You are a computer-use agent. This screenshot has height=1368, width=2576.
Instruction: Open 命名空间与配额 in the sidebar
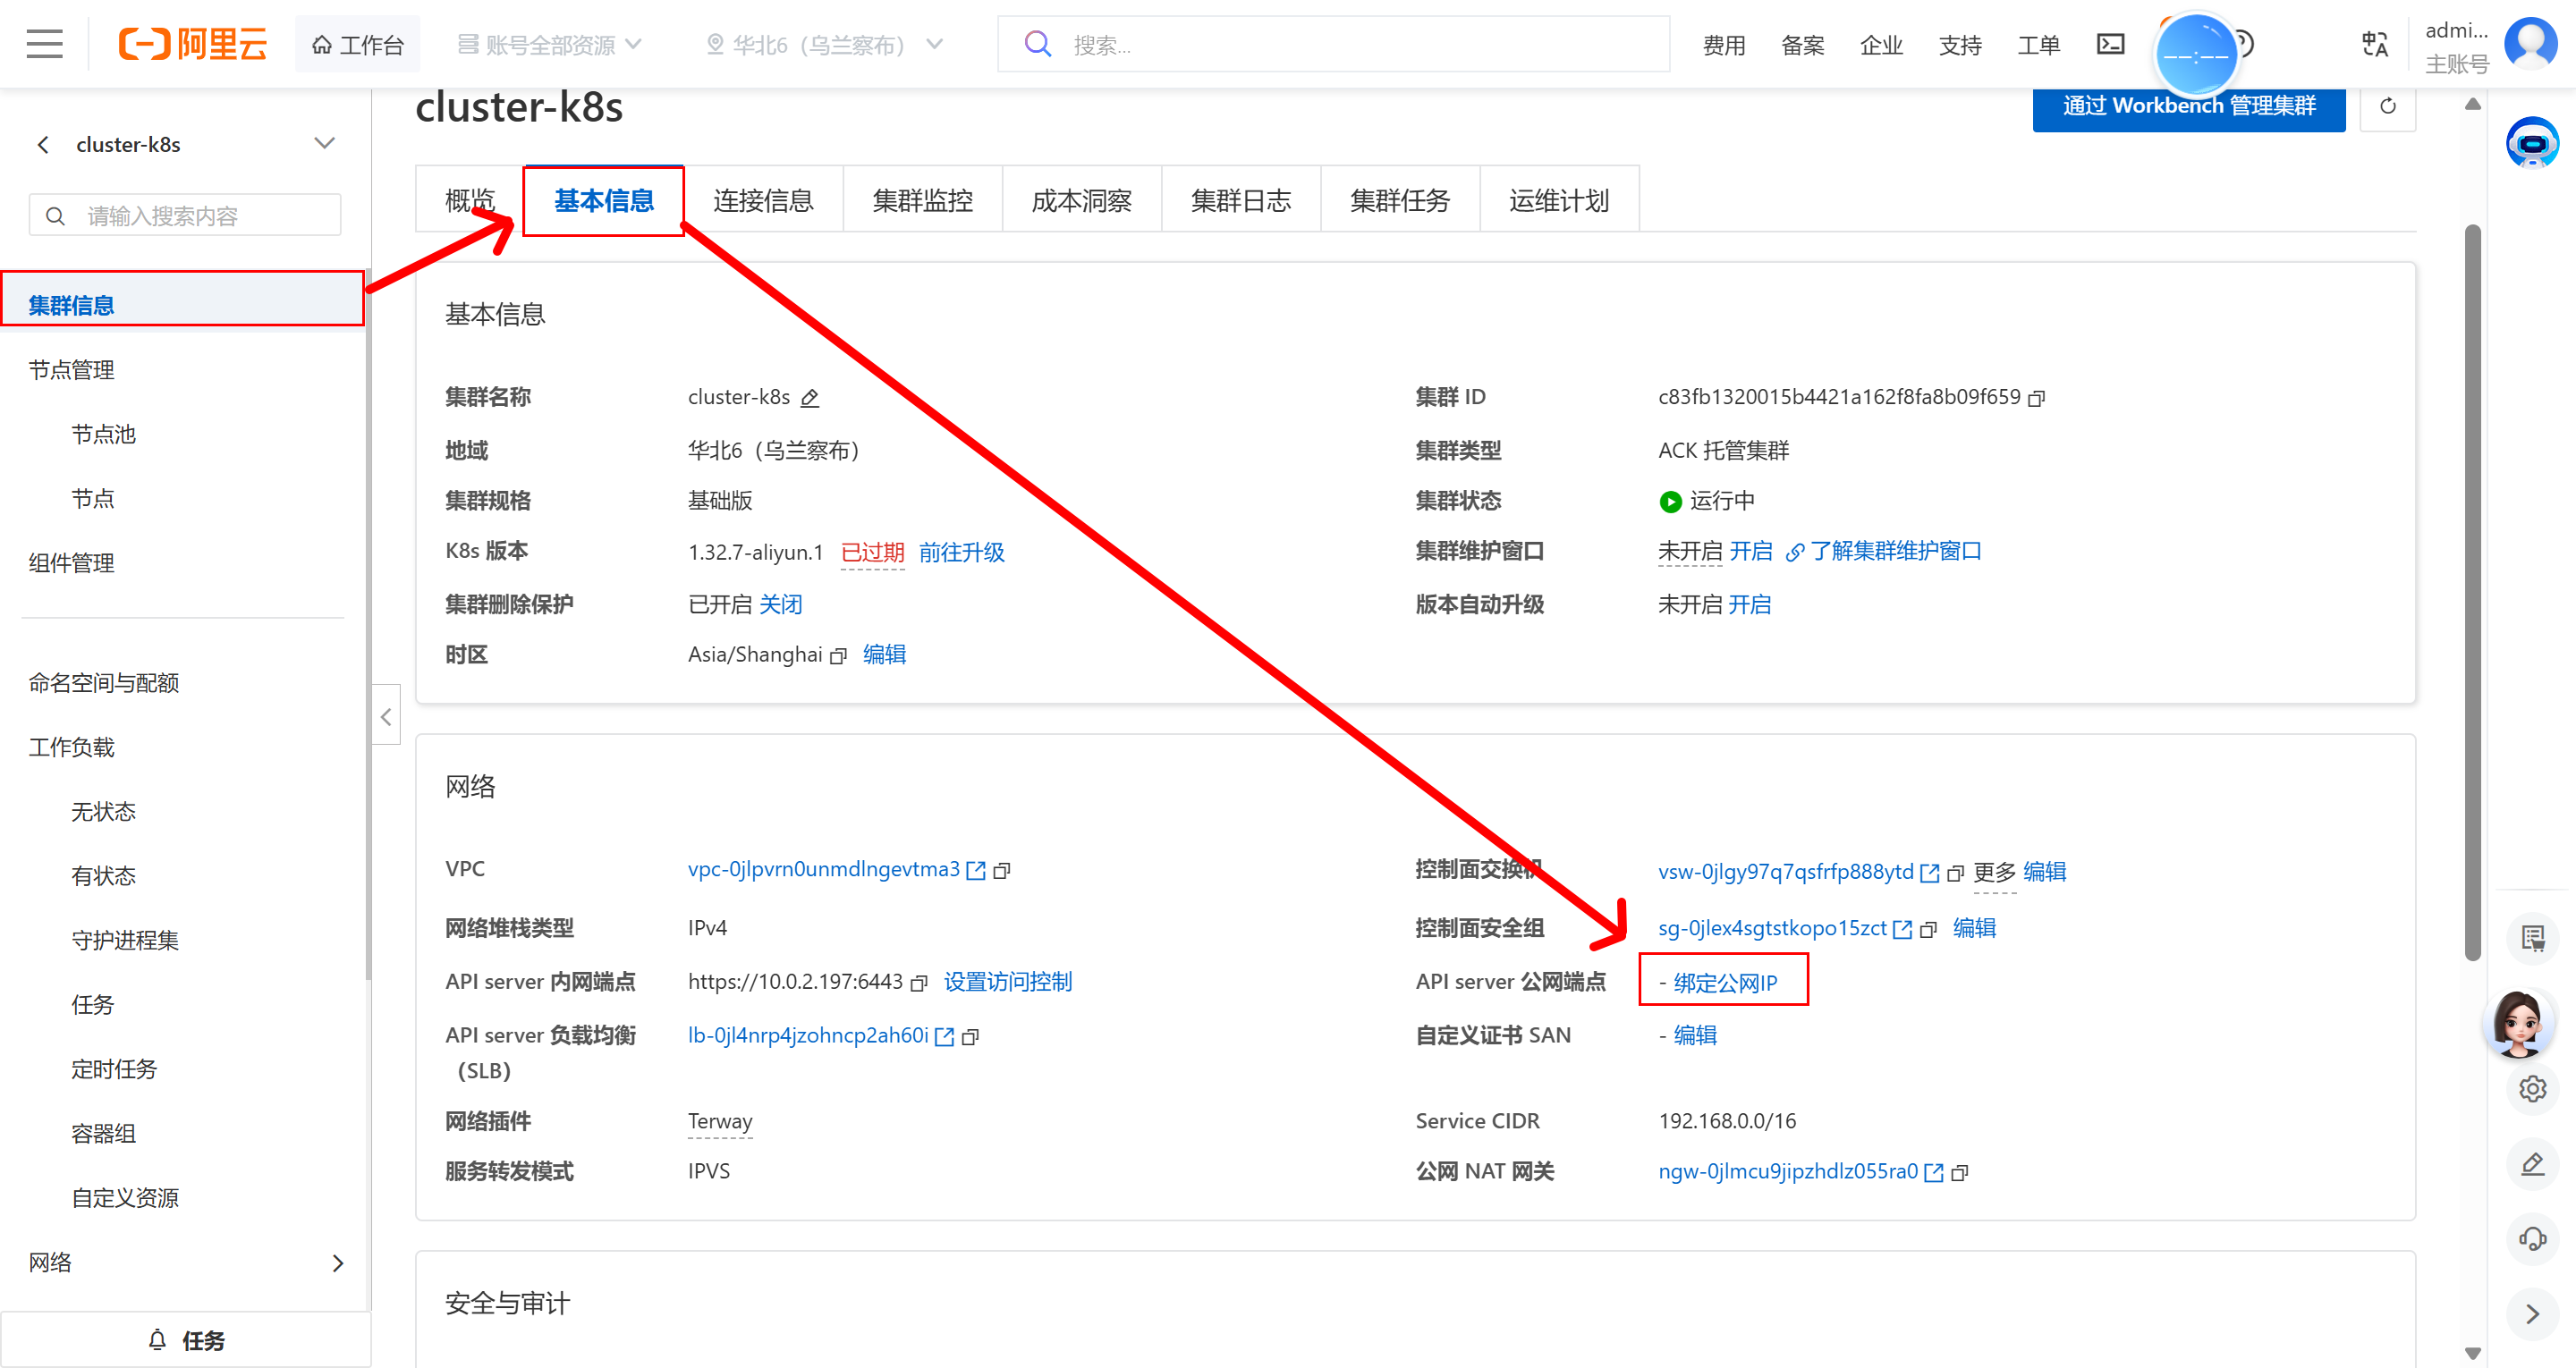(x=104, y=683)
